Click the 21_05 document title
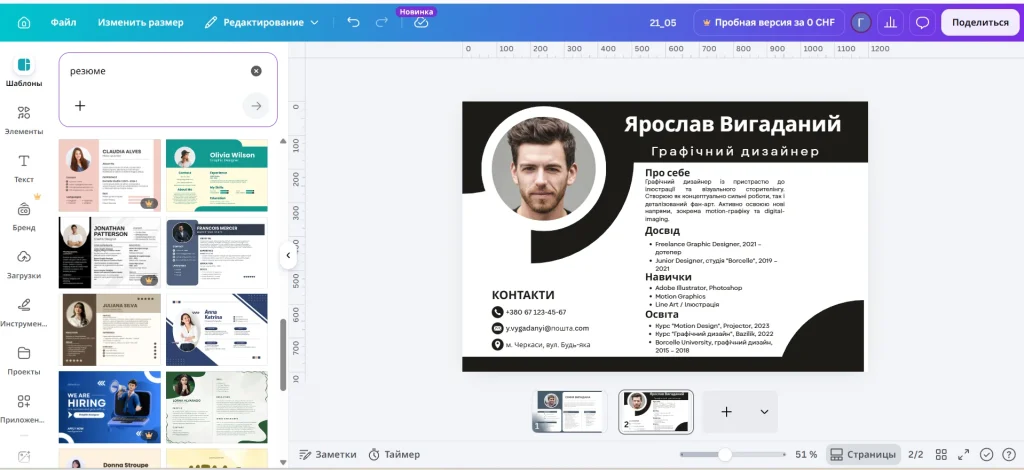 663,22
